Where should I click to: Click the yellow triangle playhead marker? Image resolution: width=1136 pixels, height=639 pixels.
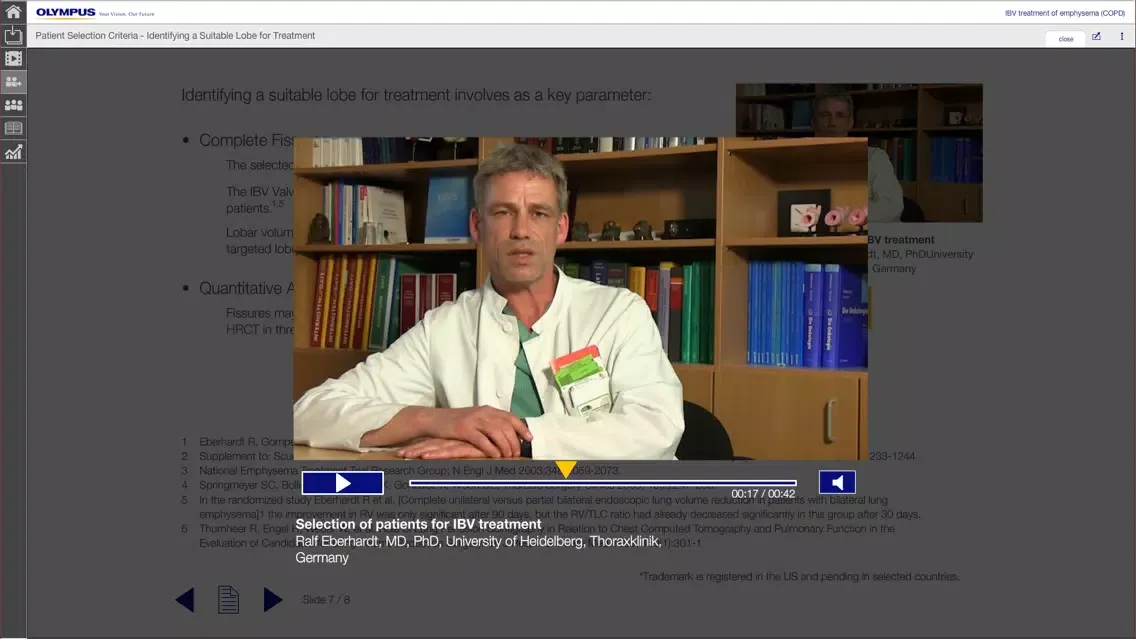pyautogui.click(x=565, y=469)
